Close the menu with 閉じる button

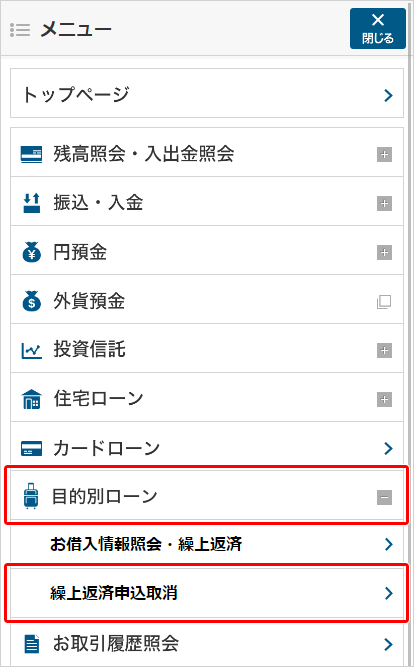point(378,29)
